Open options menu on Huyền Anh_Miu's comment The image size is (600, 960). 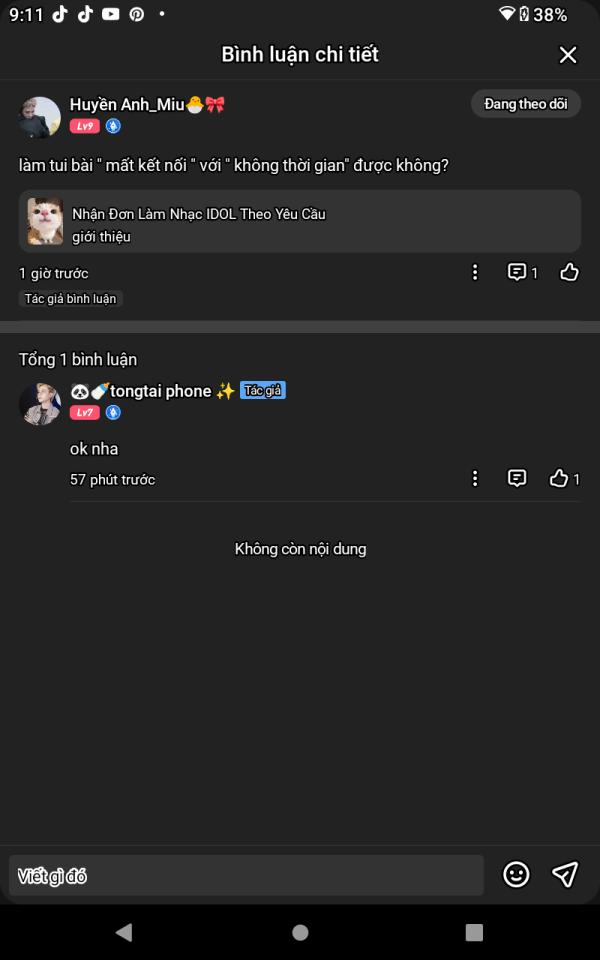click(475, 272)
